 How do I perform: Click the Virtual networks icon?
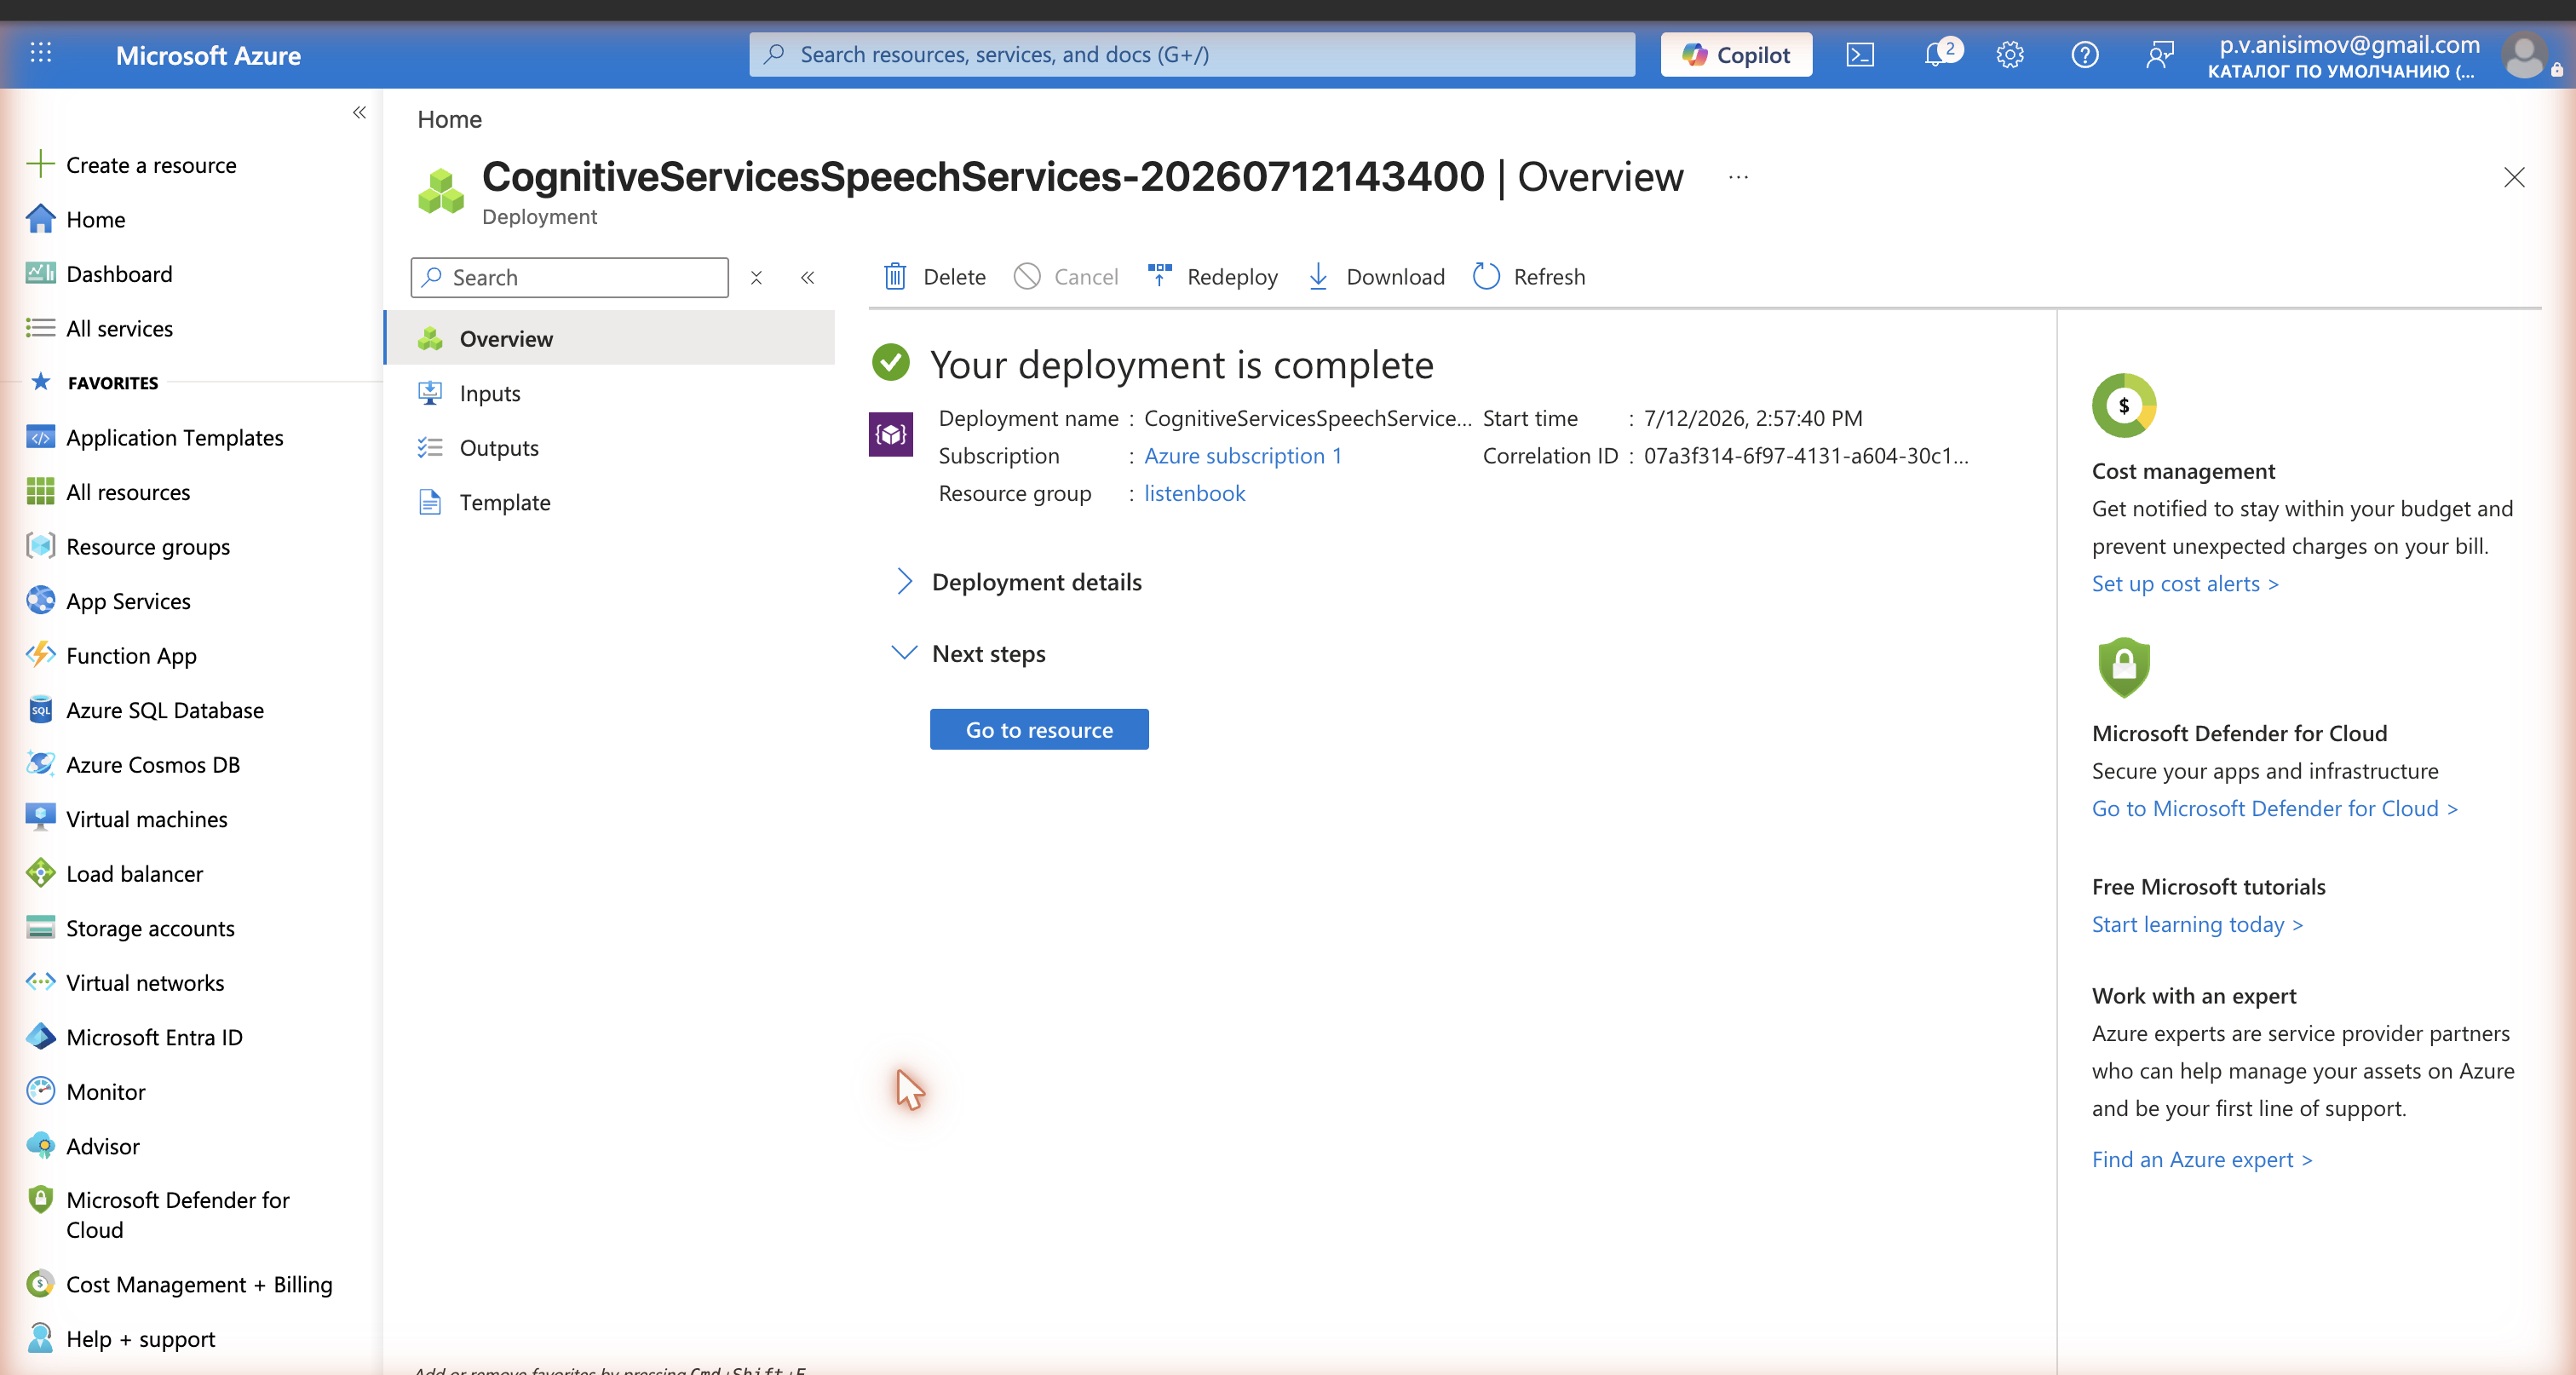tap(40, 982)
